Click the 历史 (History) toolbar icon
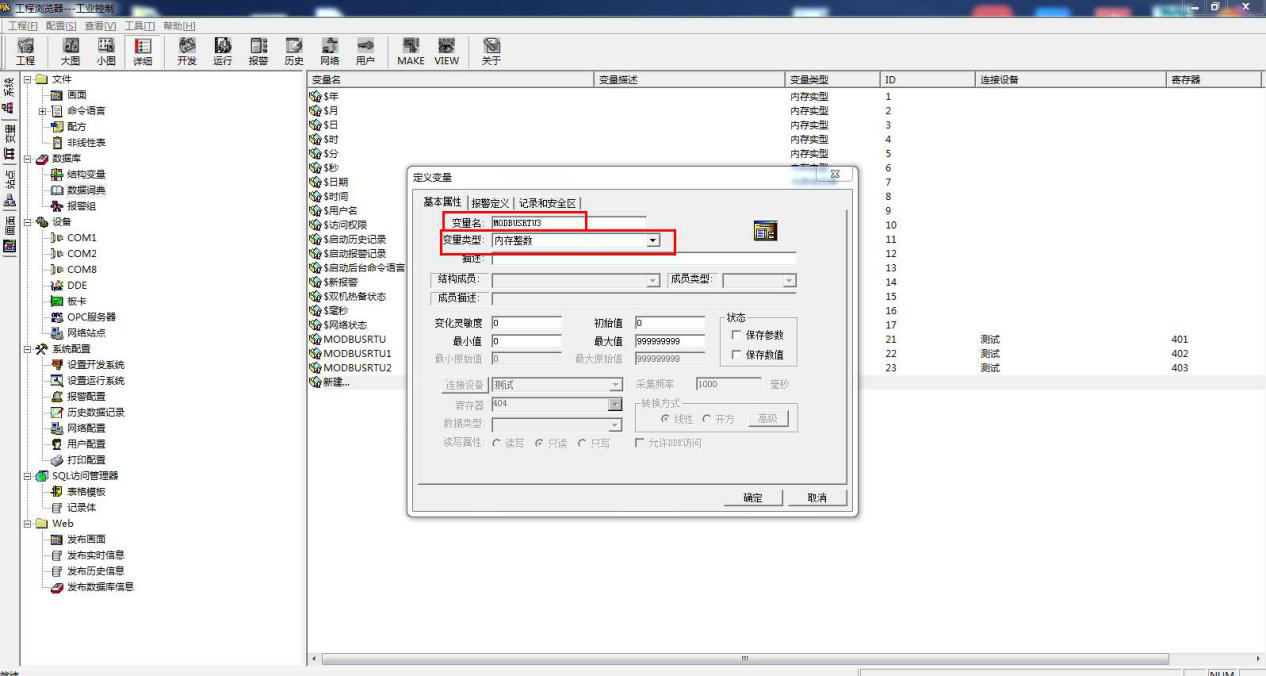Viewport: 1266px width, 676px height. [293, 51]
